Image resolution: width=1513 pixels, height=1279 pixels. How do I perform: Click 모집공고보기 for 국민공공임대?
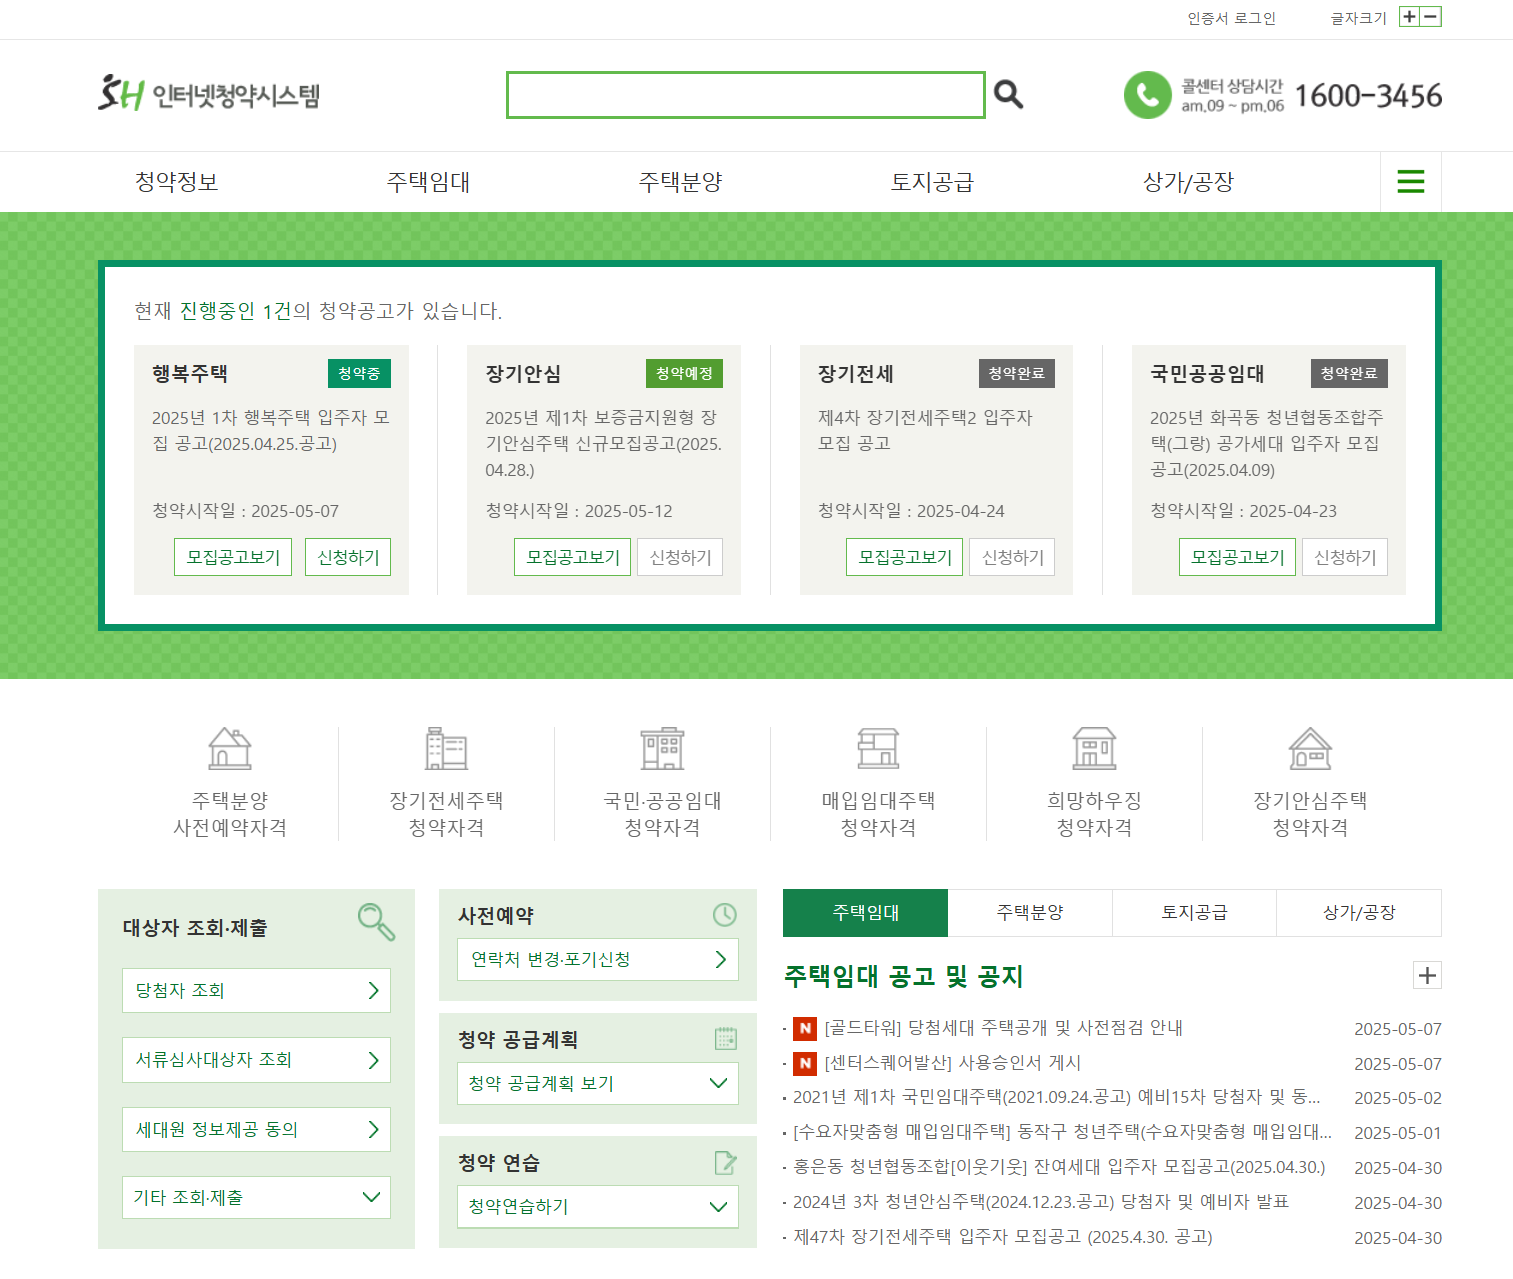(1237, 557)
